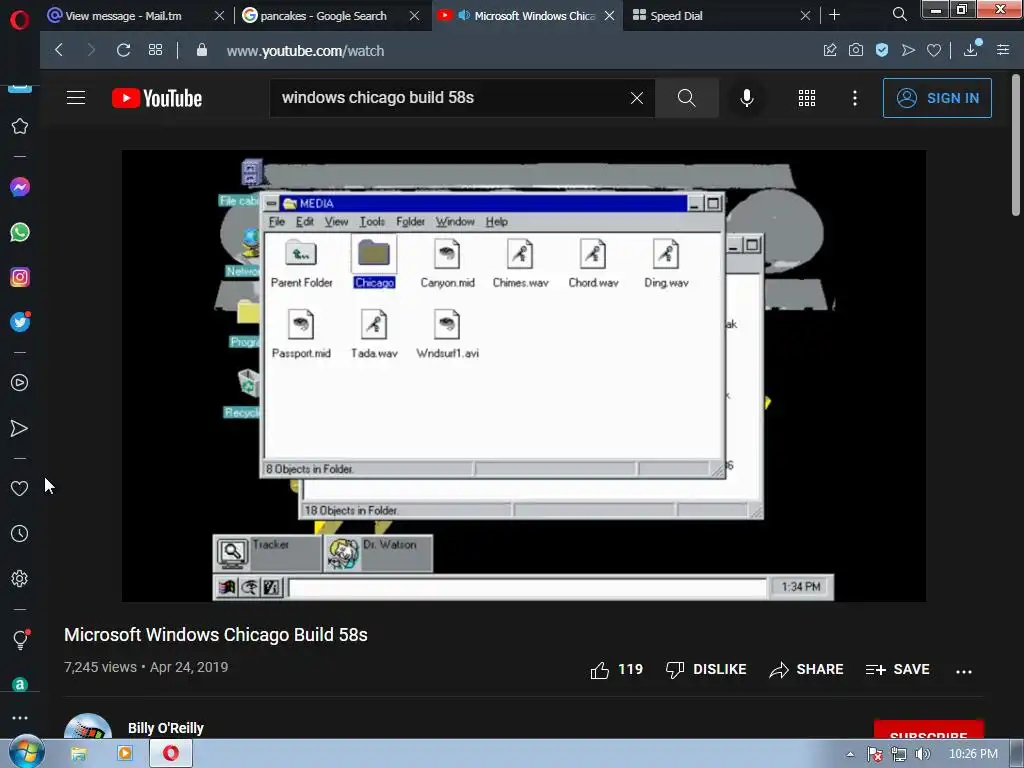The image size is (1024, 768).
Task: Click the address bar URL
Action: 305,51
